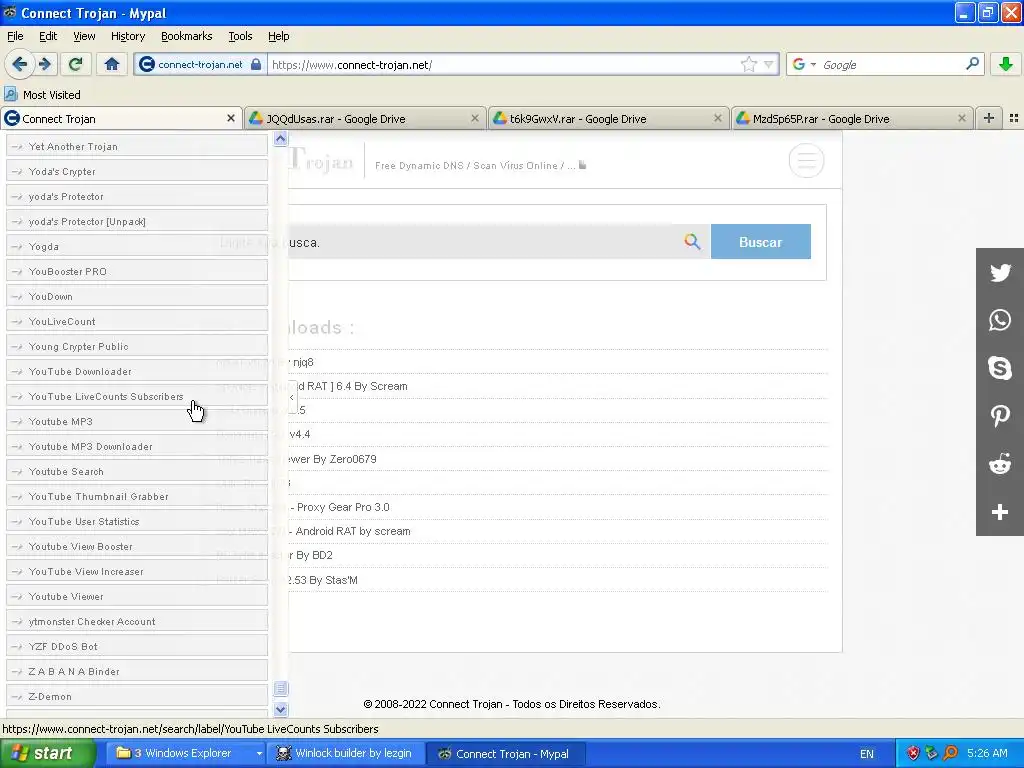Open the Yoda's Crypter label
This screenshot has width=1024, height=768.
coord(137,171)
